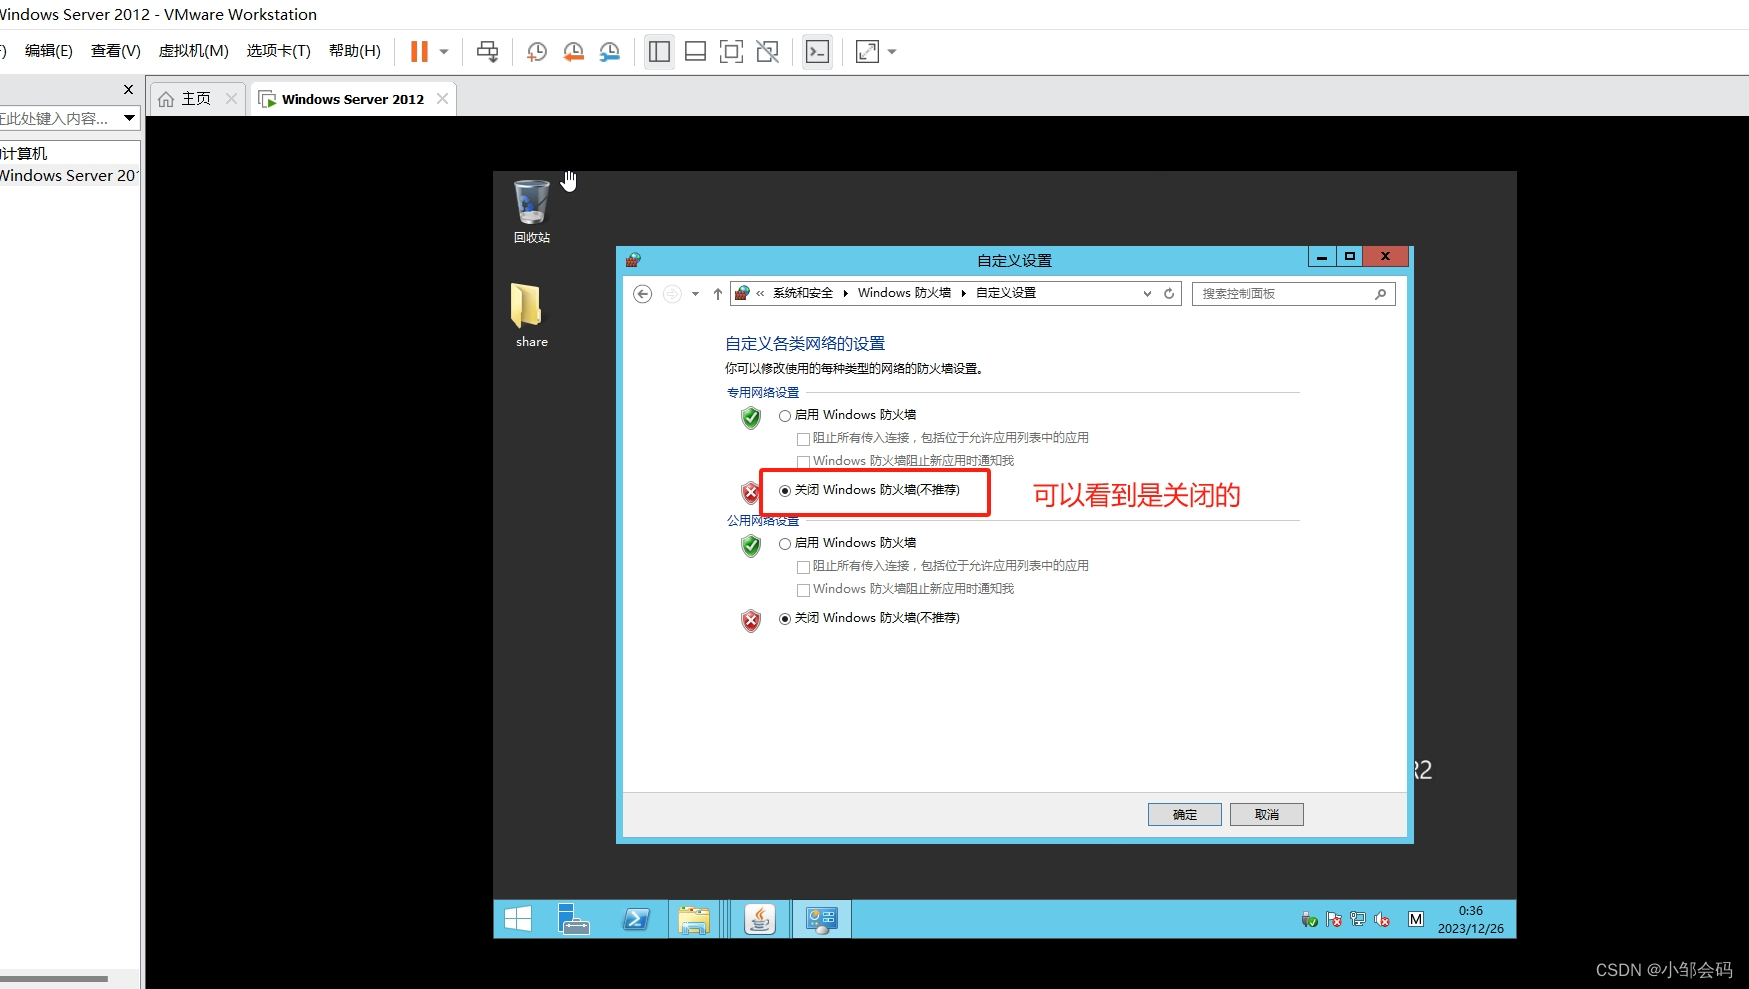This screenshot has height=989, width=1749.
Task: Click the control panel taskbar item
Action: (822, 919)
